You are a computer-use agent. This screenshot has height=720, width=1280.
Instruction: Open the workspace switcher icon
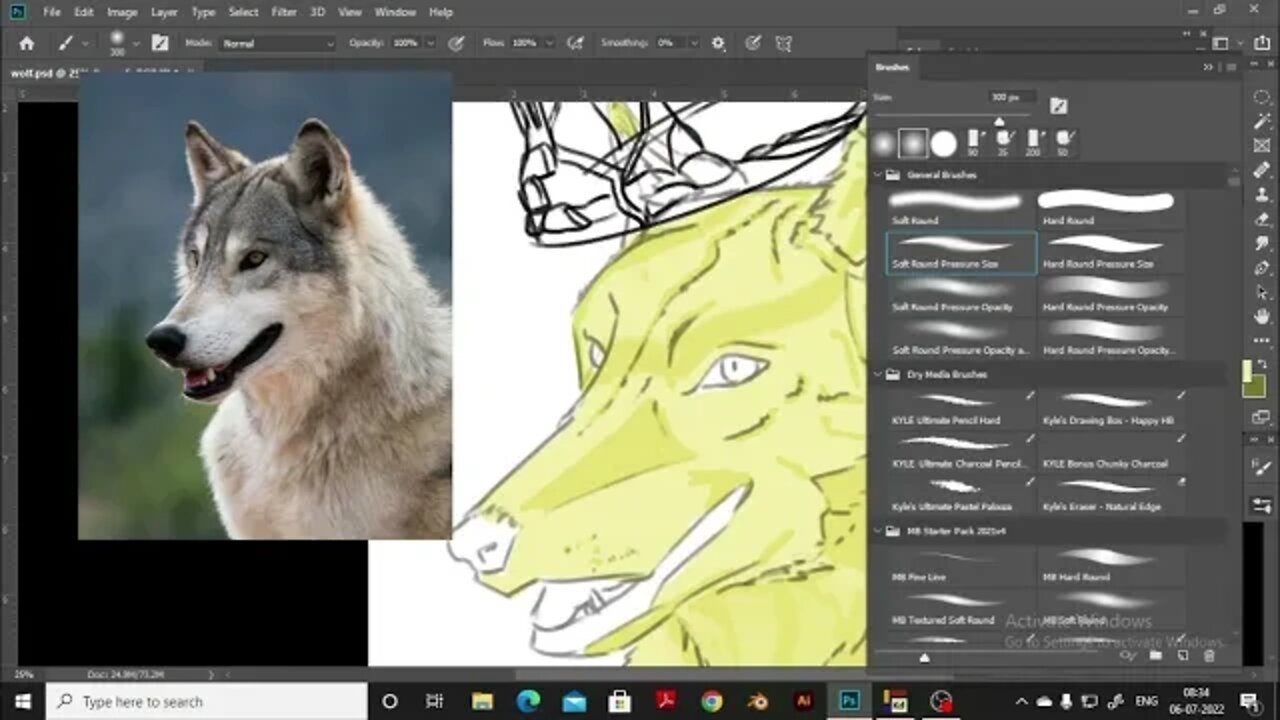point(1220,43)
